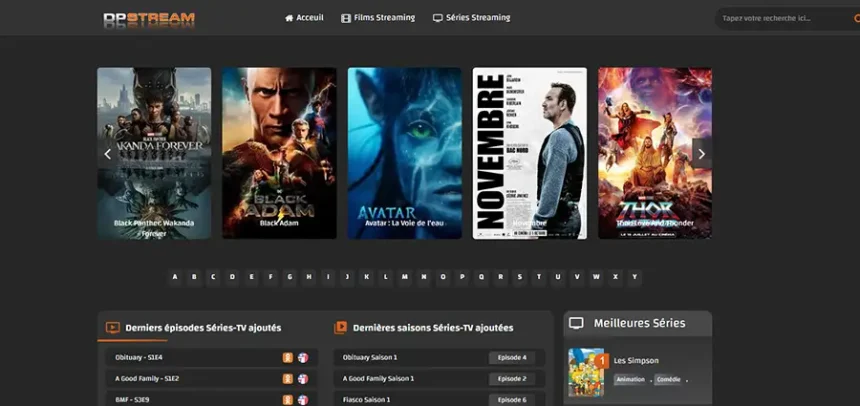Click the TV icon beside Meilleures Séries
The width and height of the screenshot is (860, 406).
576,323
